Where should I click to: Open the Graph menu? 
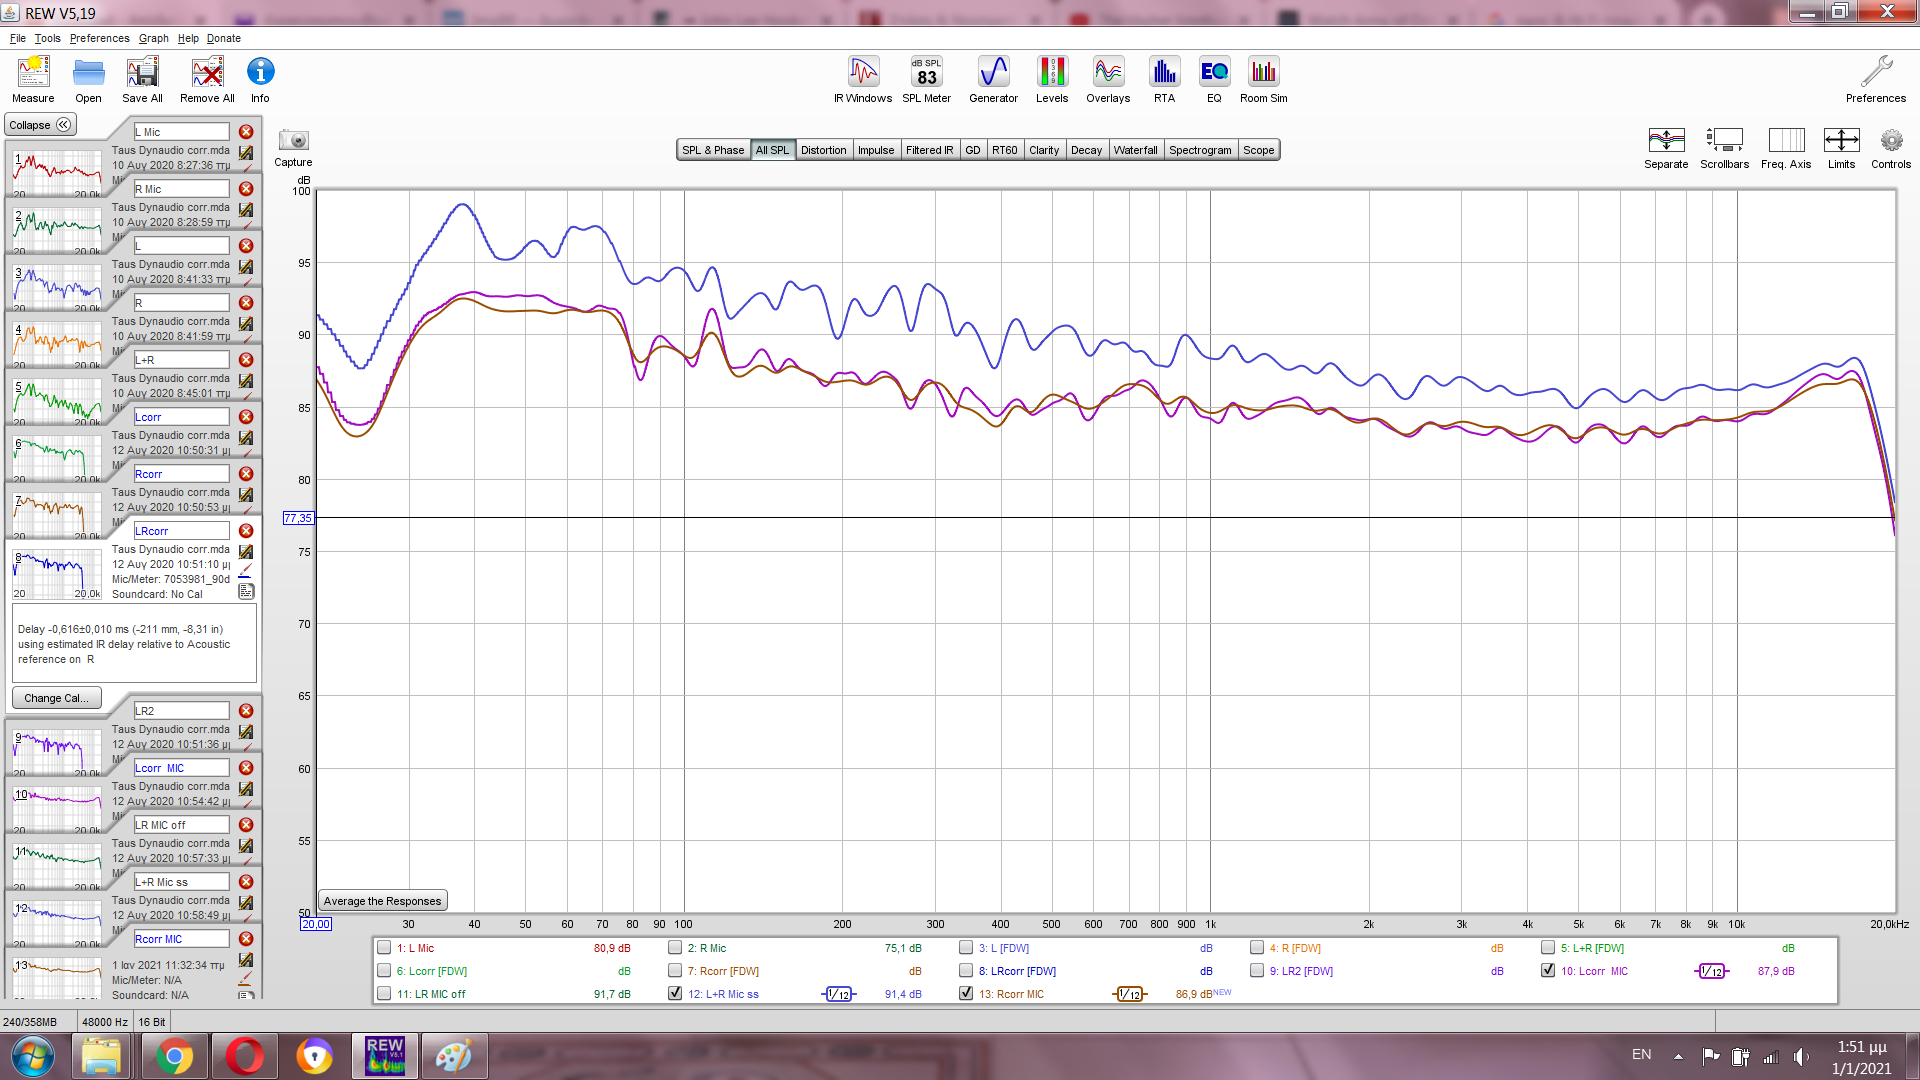153,38
